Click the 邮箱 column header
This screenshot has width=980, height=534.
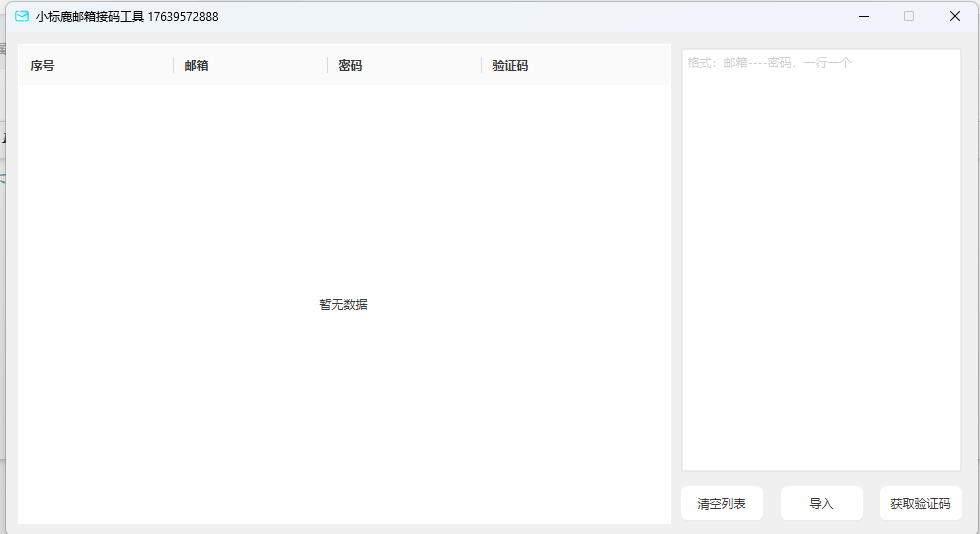(197, 66)
